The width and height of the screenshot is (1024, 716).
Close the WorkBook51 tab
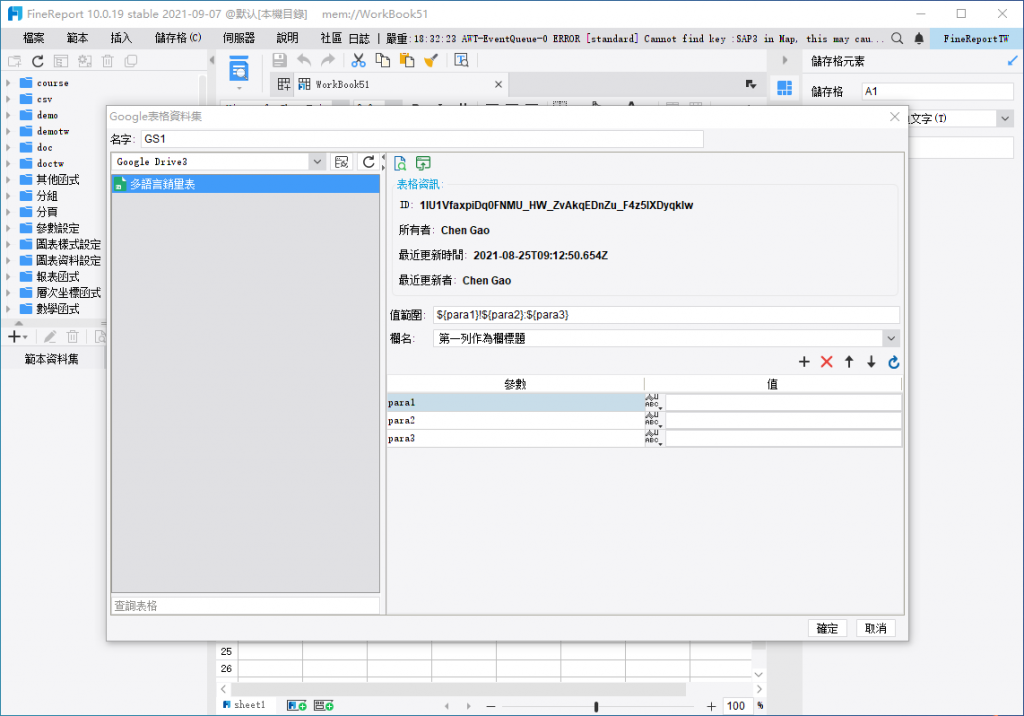[498, 84]
